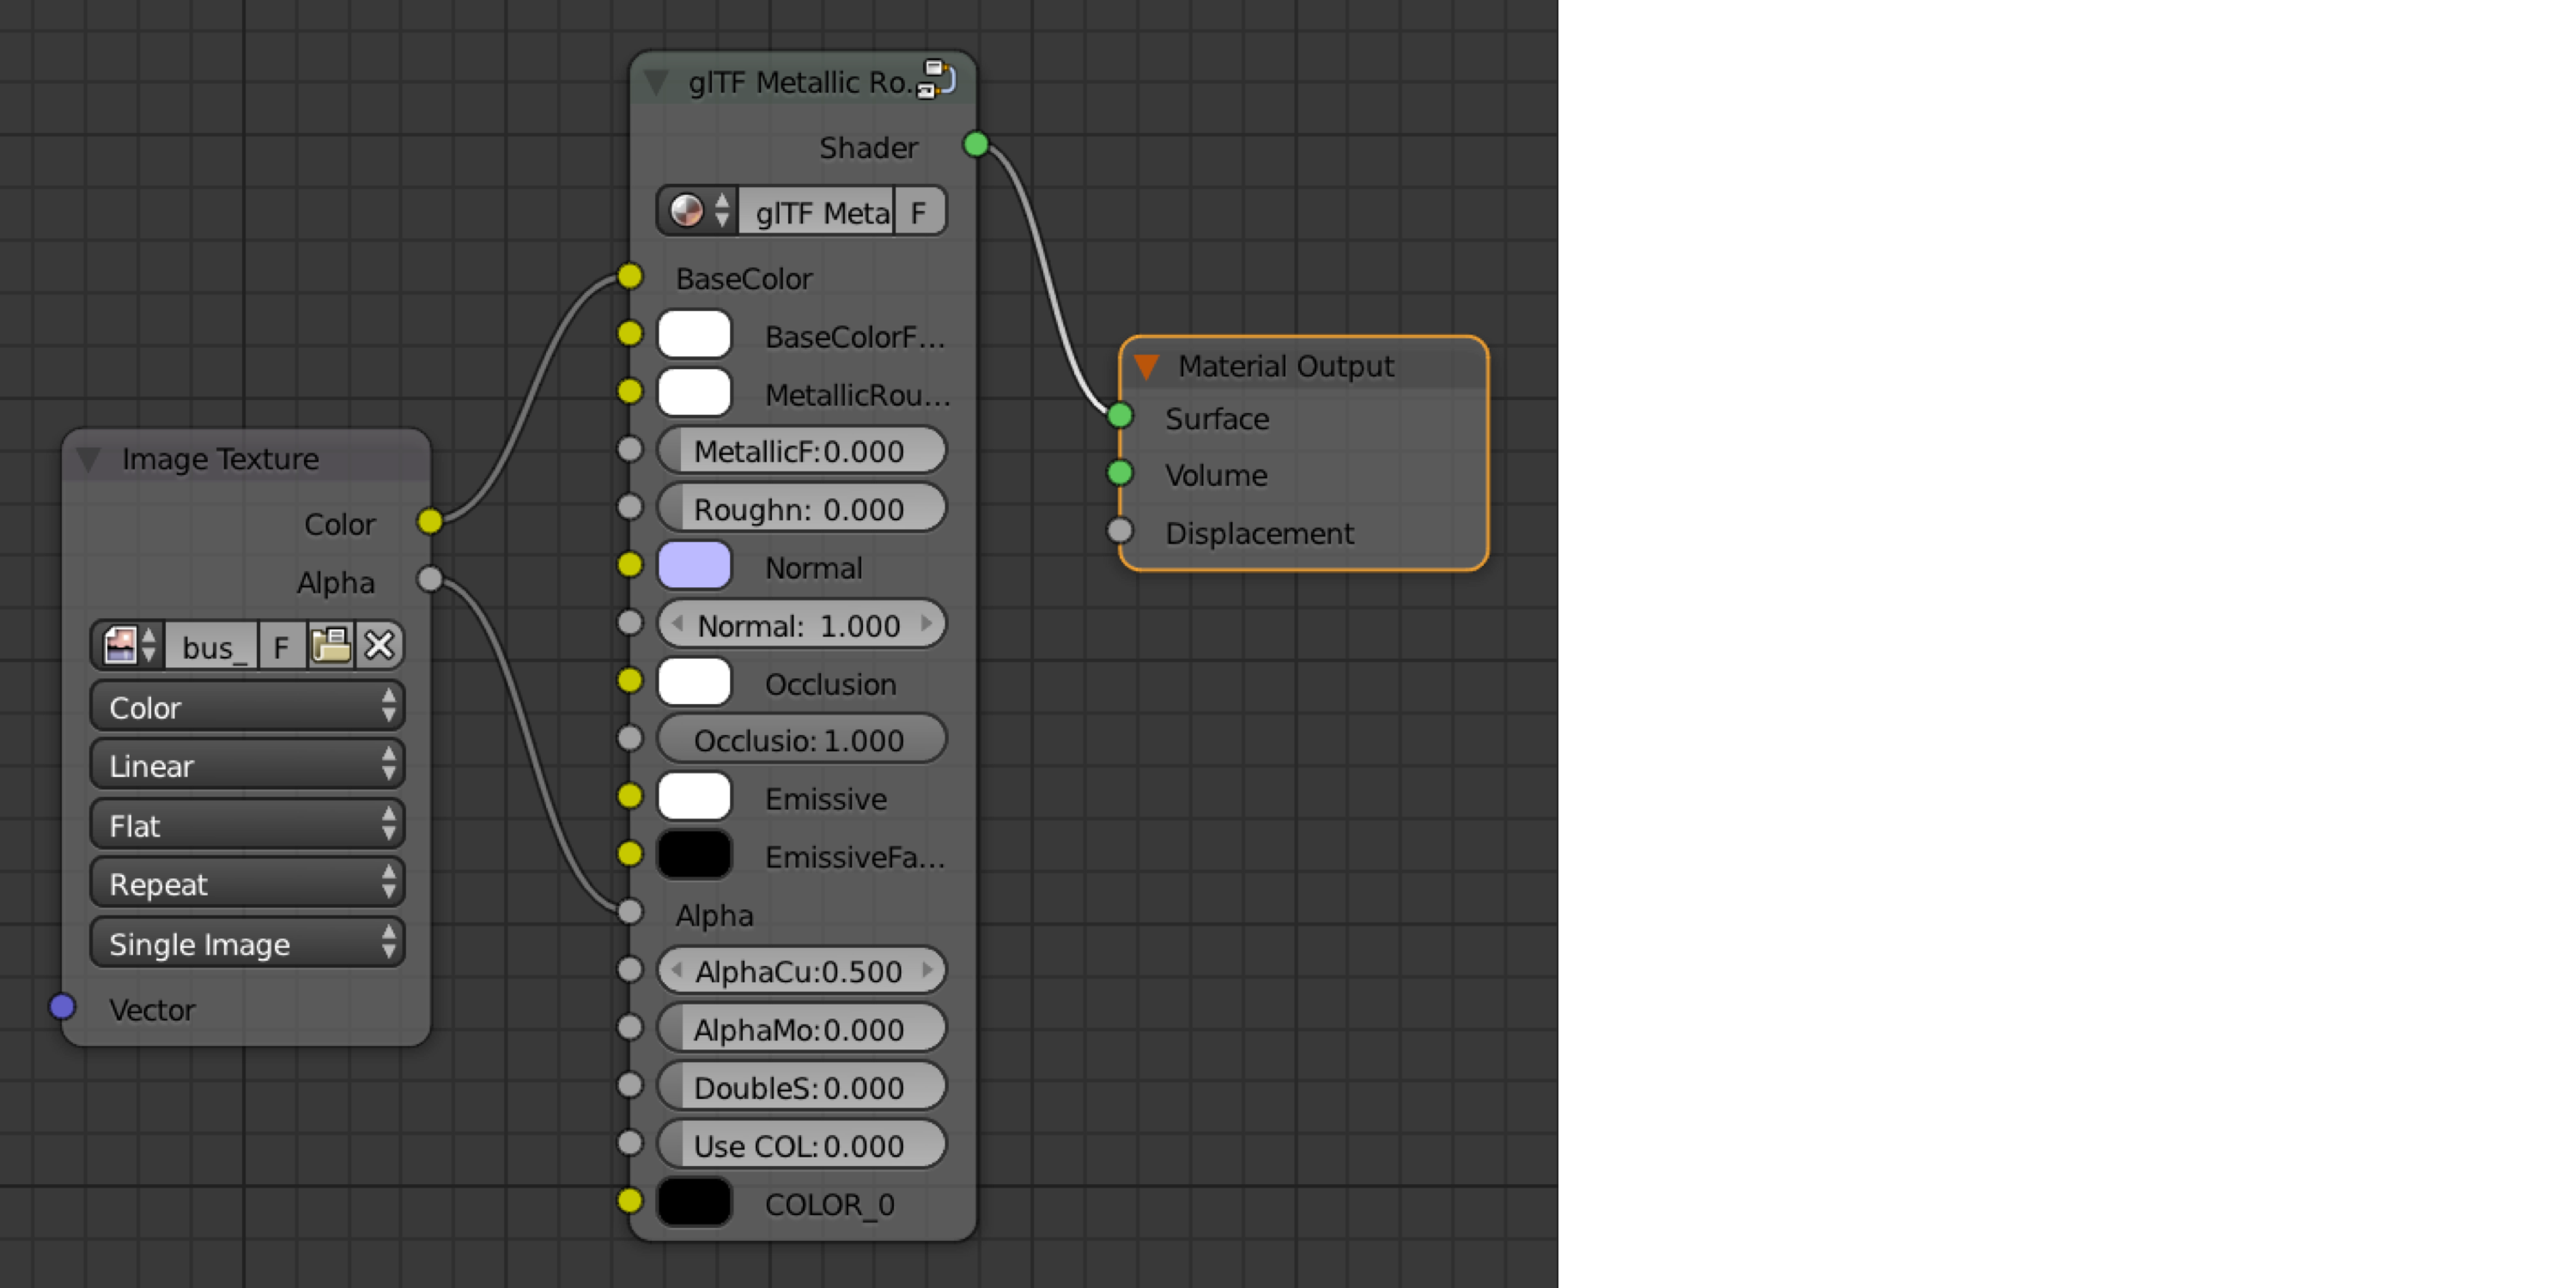Toggle fake user F next to glTF Meta group
Image resolution: width=2576 pixels, height=1288 pixels.
919,212
